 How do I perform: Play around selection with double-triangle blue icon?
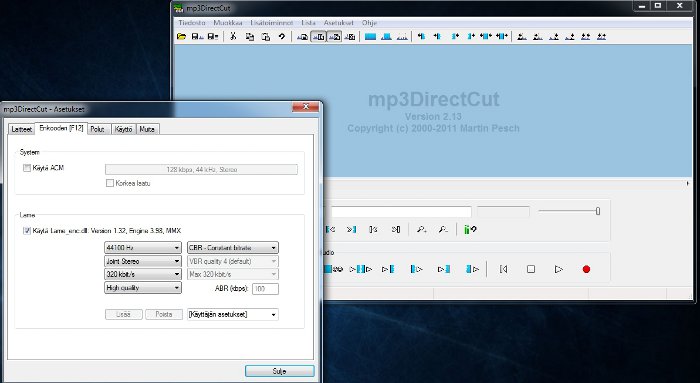(361, 269)
